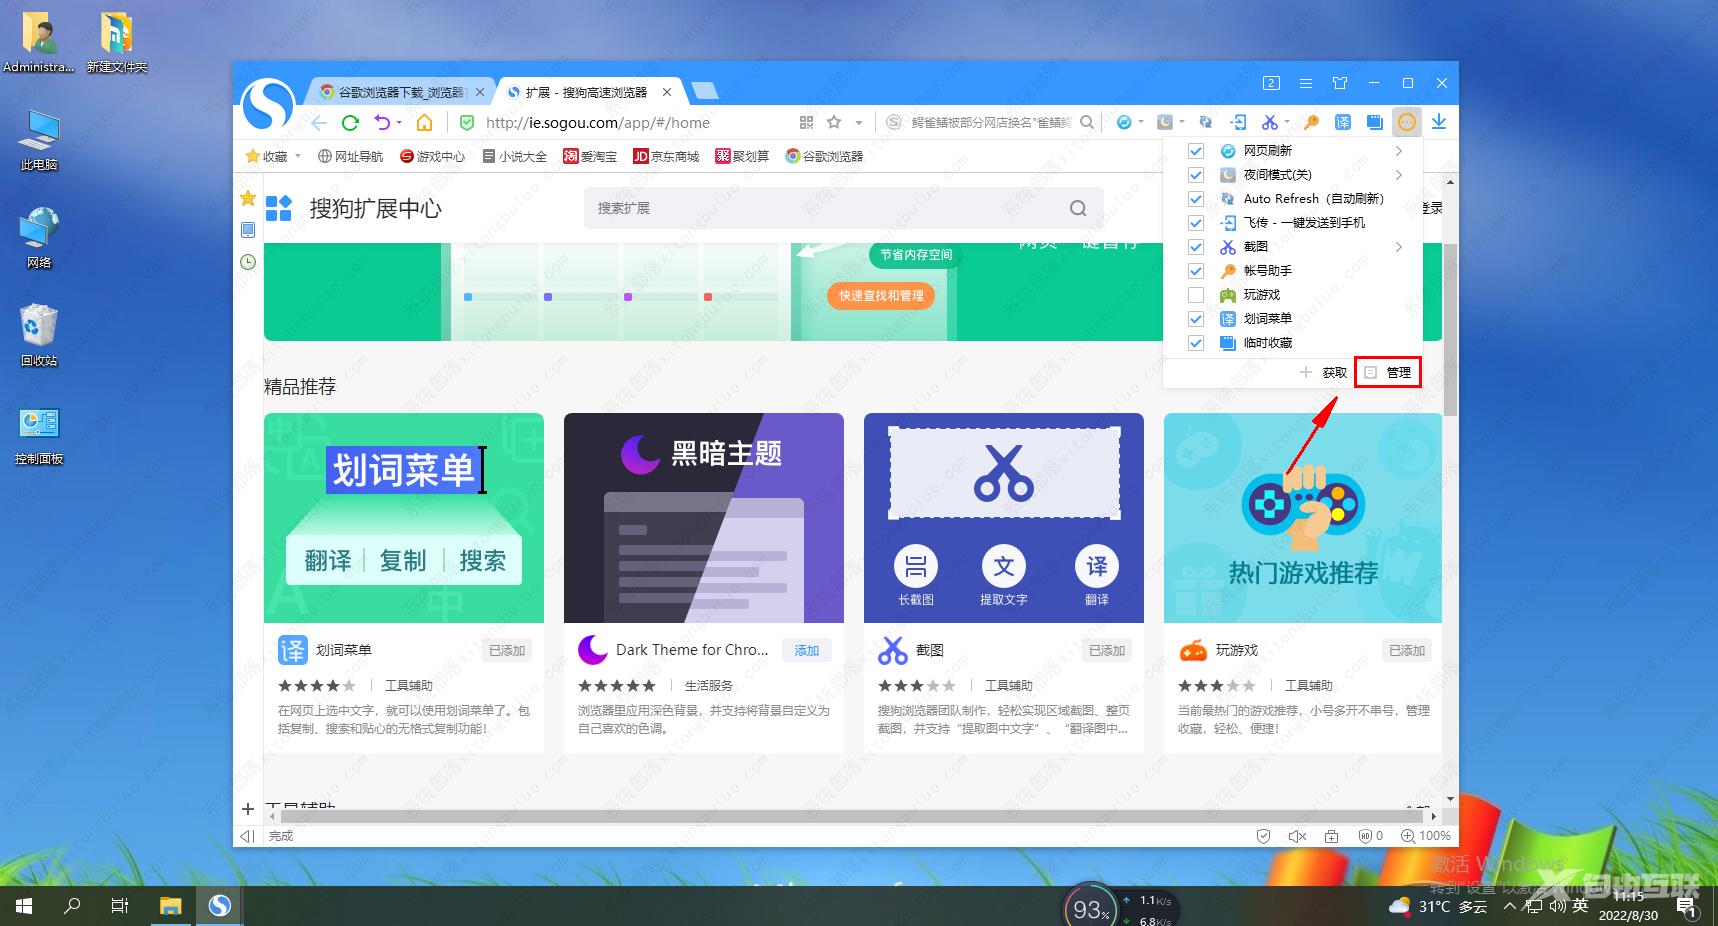Open the 网址导航 bookmark

click(350, 156)
